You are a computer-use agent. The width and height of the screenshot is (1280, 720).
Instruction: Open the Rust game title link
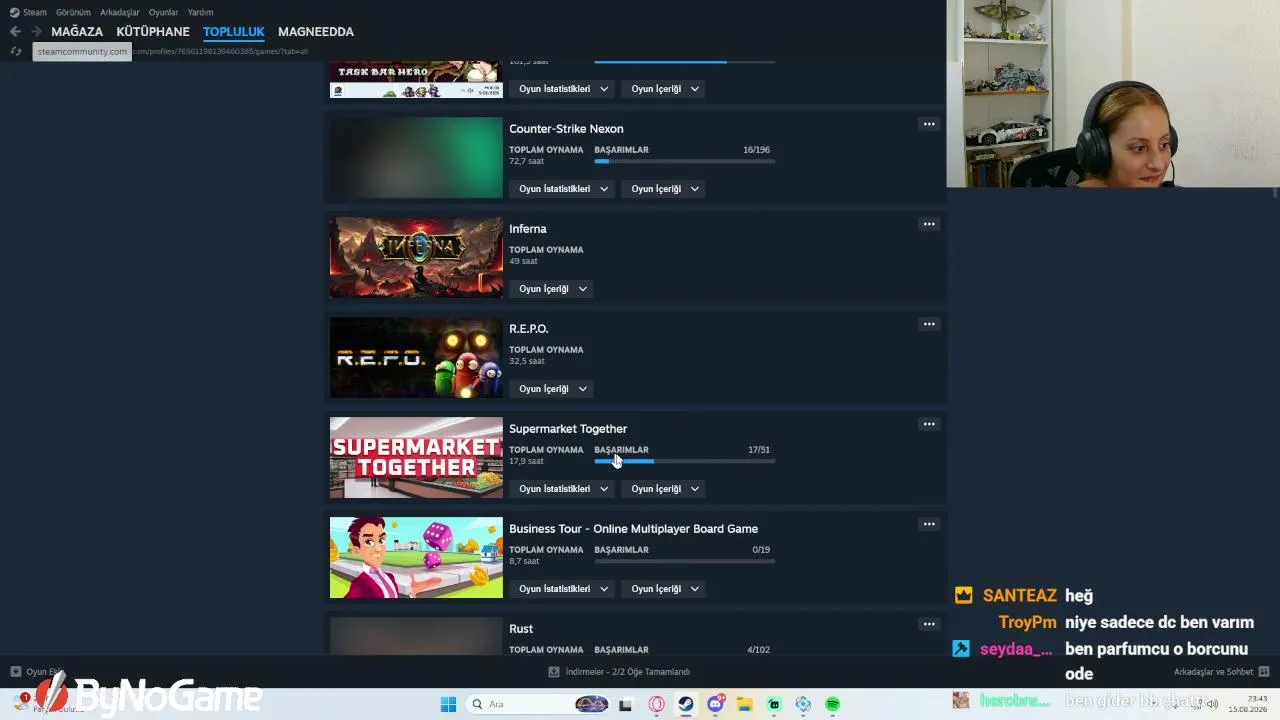[x=521, y=629]
